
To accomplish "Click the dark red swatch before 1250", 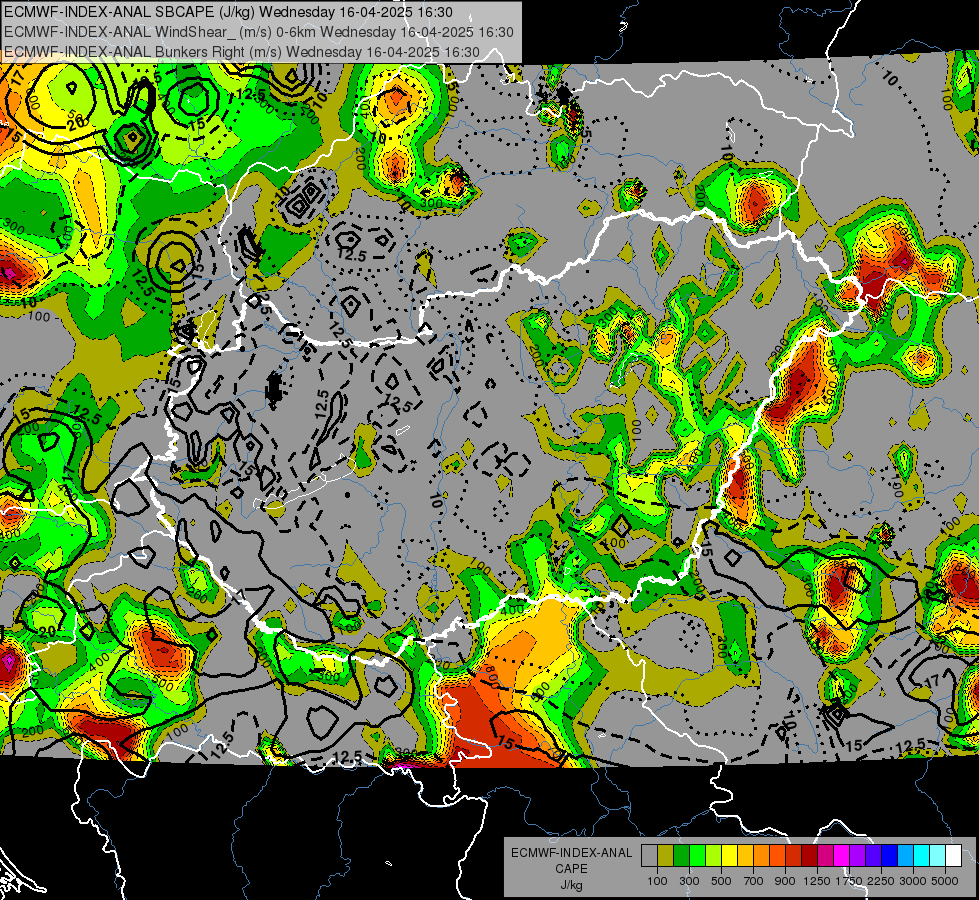I will [x=810, y=856].
